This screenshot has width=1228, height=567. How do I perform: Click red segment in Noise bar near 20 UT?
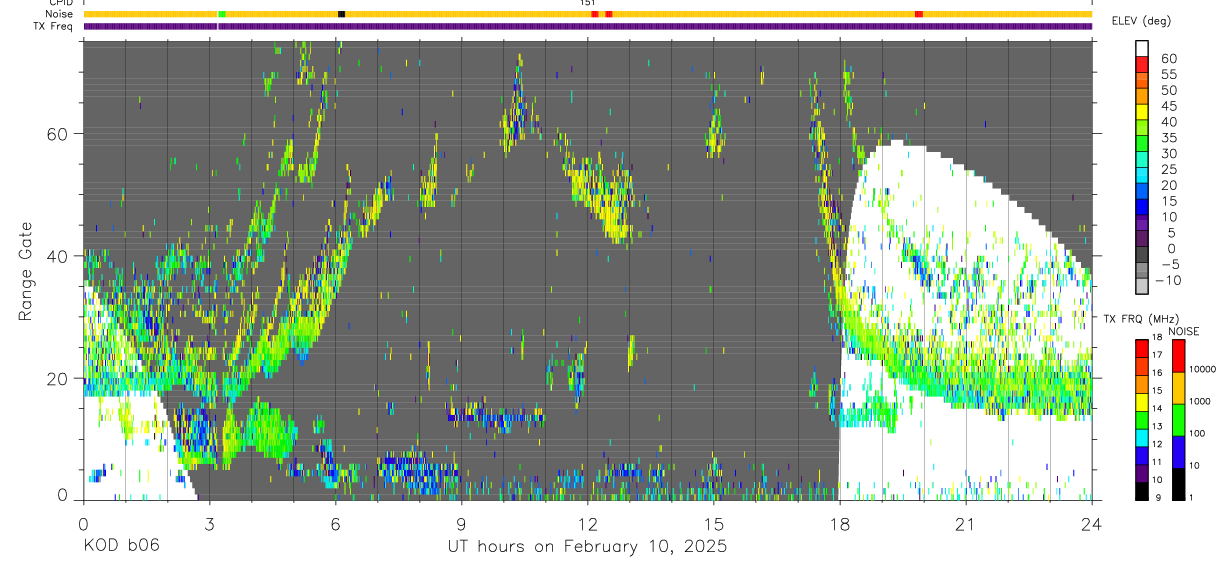pos(919,14)
